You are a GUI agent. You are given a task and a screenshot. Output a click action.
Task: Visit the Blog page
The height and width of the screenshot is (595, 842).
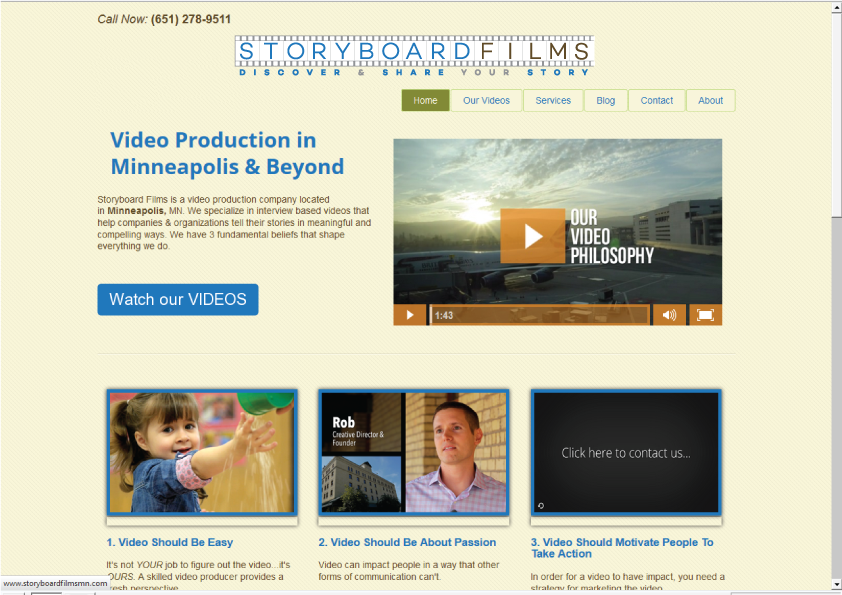[606, 101]
